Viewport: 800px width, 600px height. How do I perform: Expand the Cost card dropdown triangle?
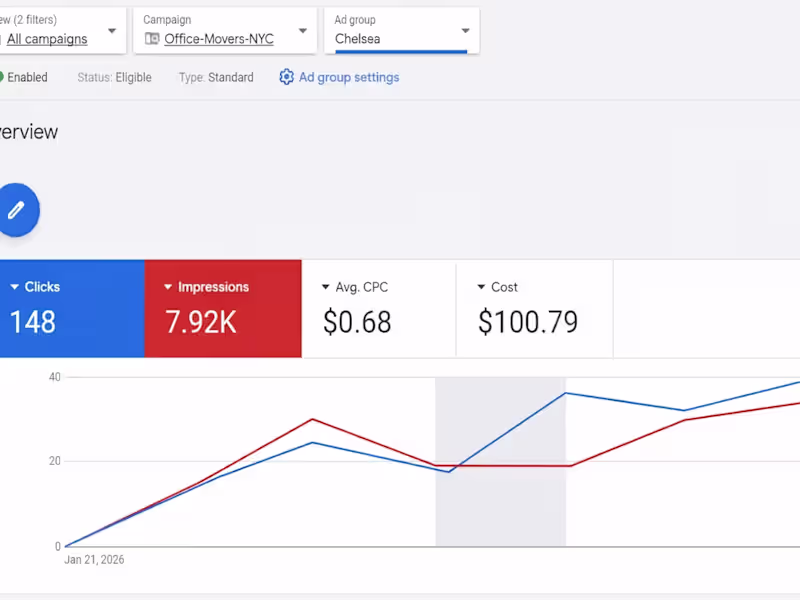click(x=483, y=287)
